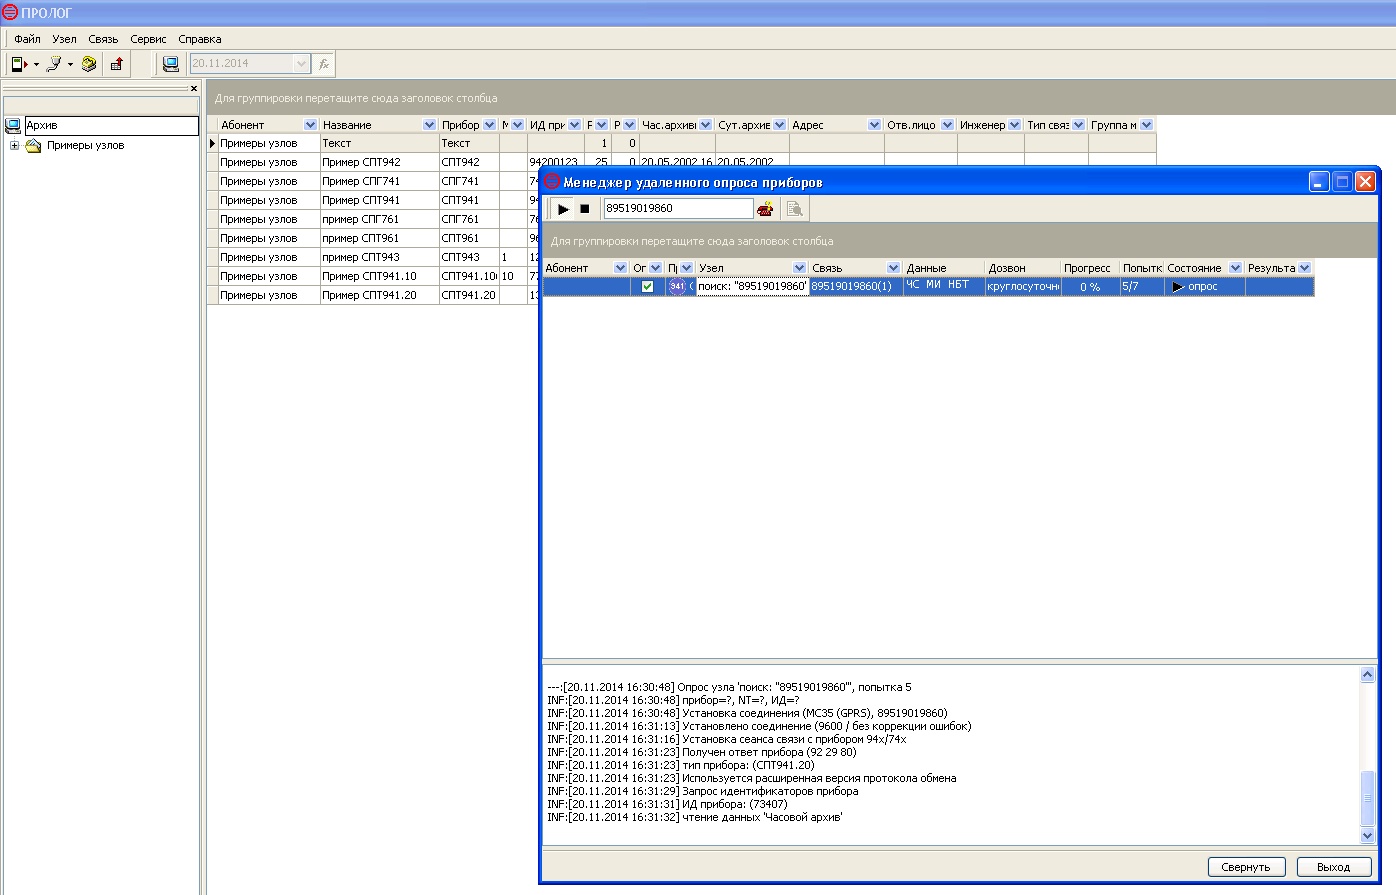Click the yellow telephone icon in main toolbar

(89, 64)
